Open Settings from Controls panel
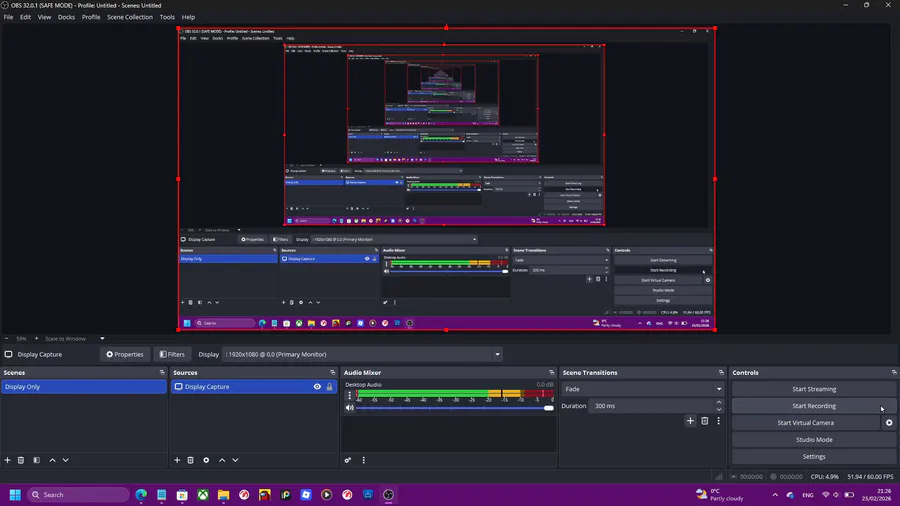Viewport: 900px width, 506px height. click(814, 457)
